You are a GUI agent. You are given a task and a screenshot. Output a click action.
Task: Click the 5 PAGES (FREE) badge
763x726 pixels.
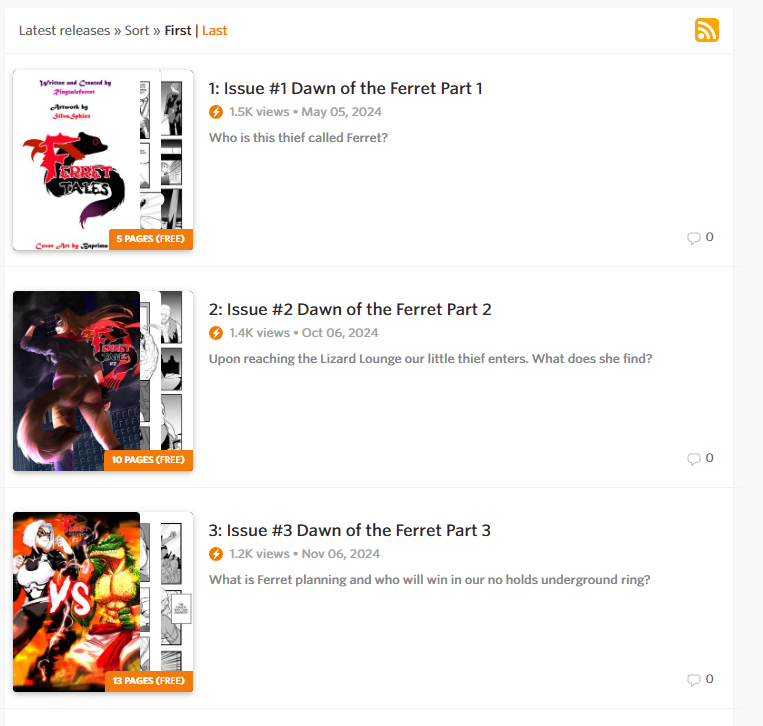pyautogui.click(x=151, y=239)
